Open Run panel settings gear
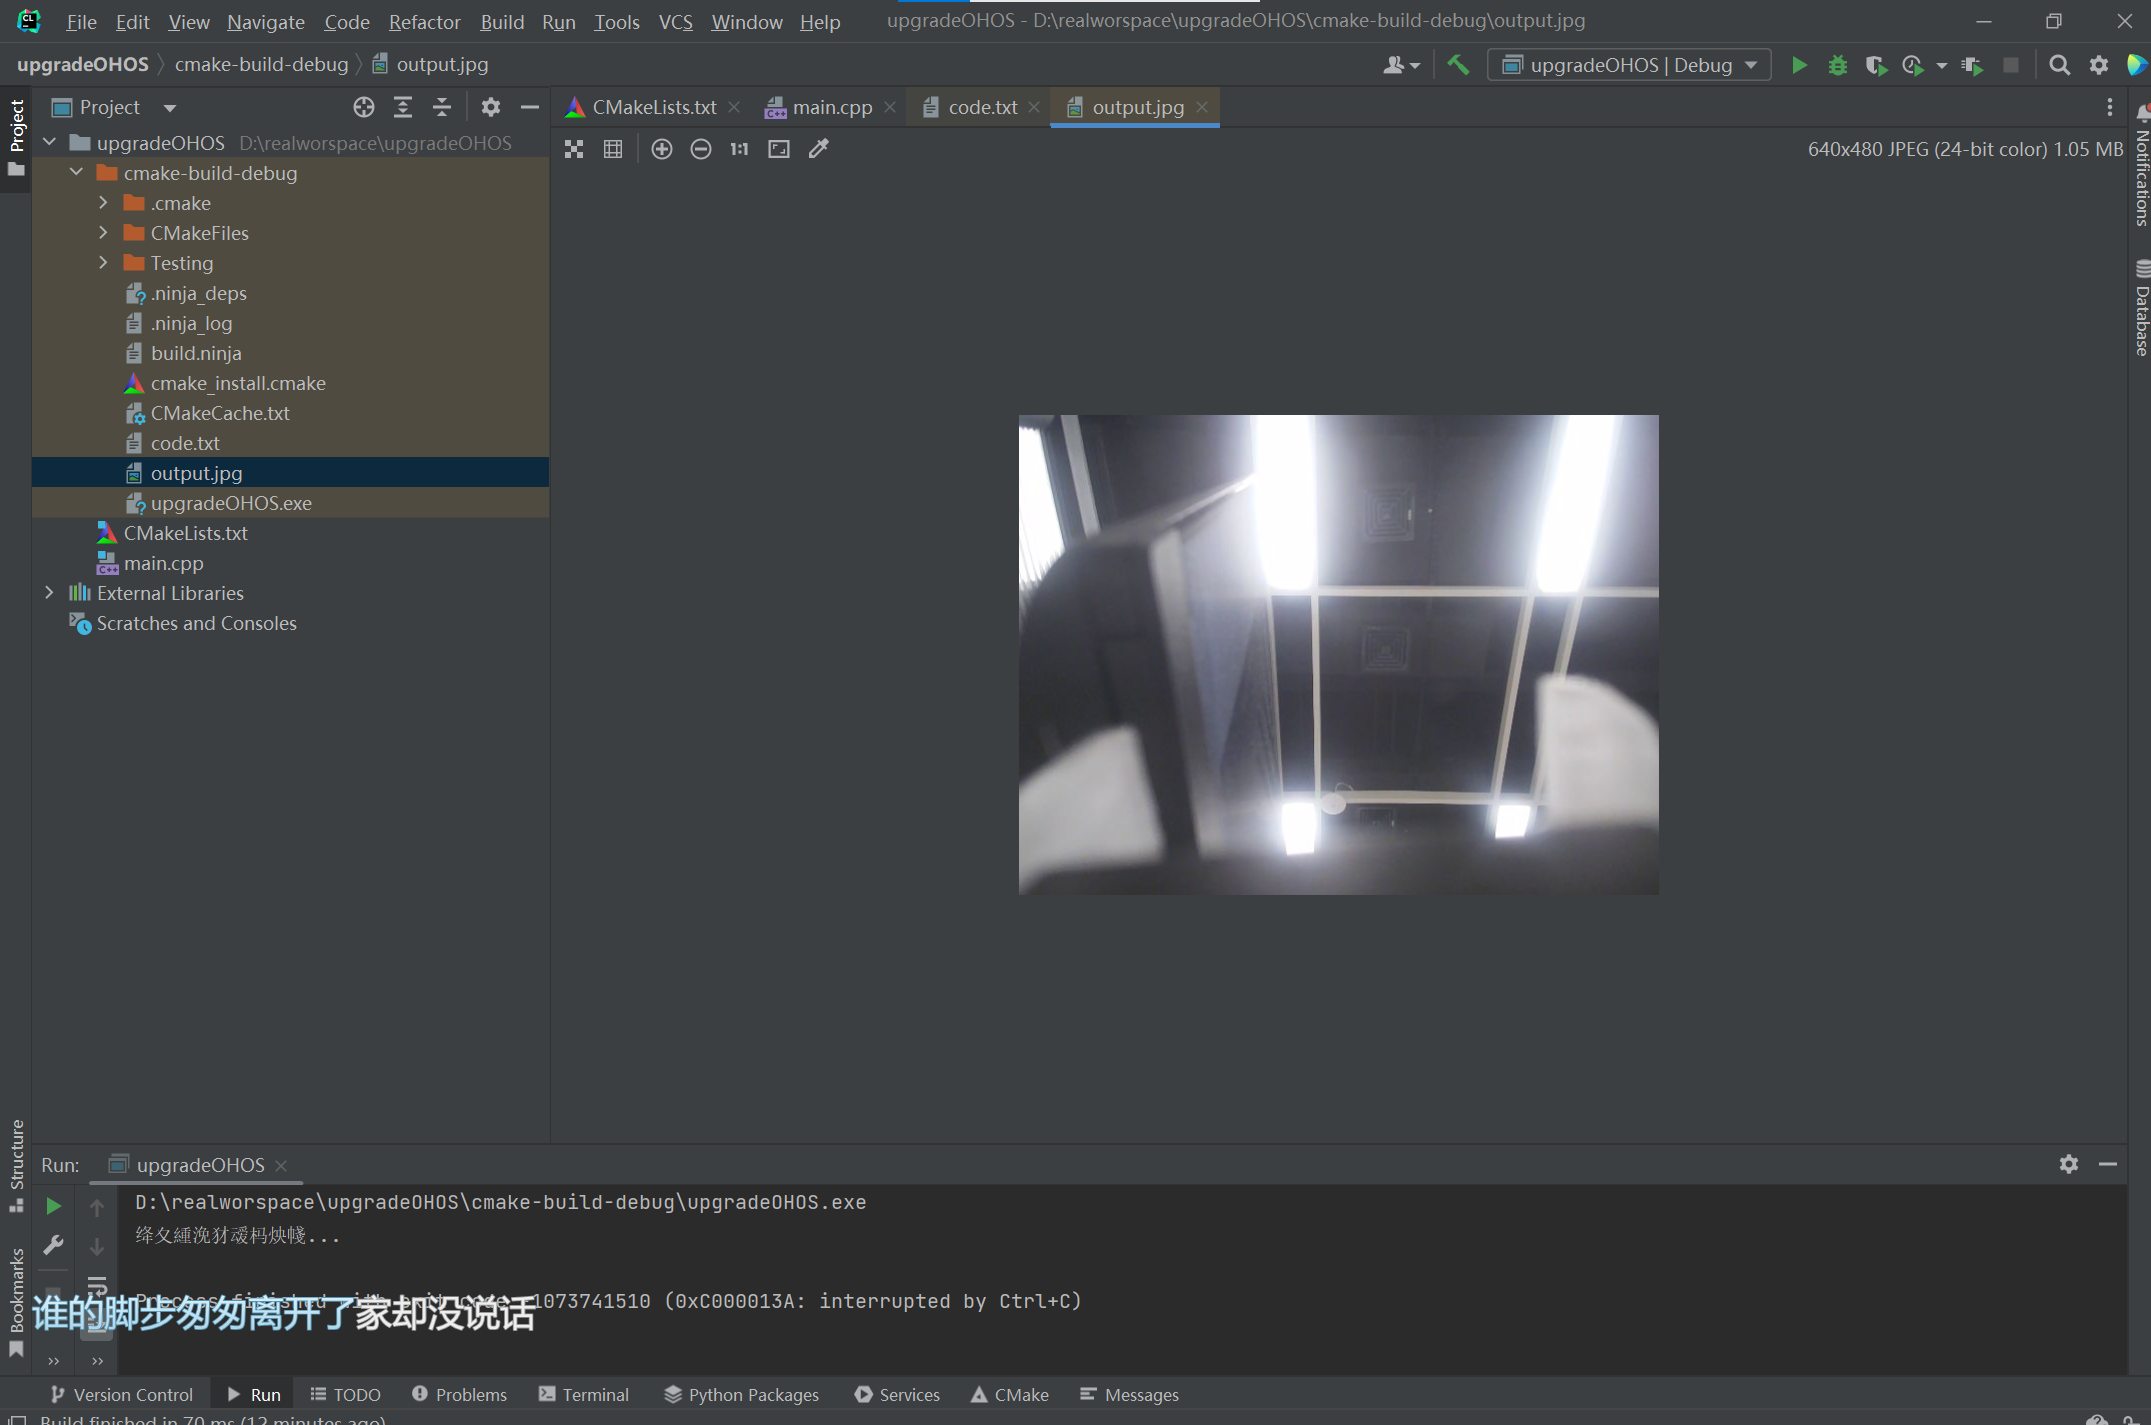This screenshot has height=1425, width=2151. 2069,1164
